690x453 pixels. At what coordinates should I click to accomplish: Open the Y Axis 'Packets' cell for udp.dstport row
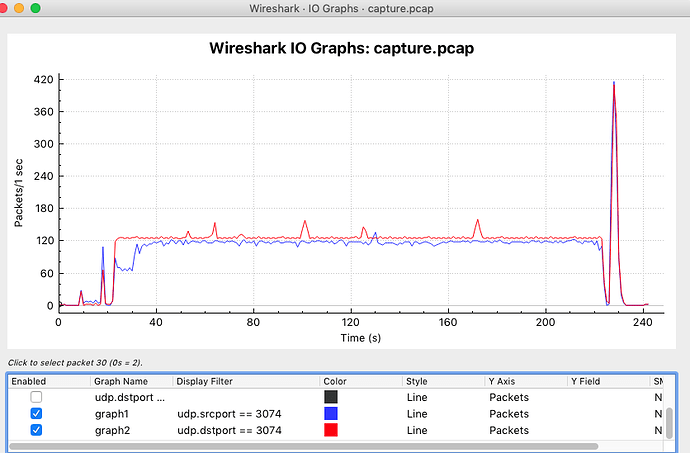(x=509, y=398)
